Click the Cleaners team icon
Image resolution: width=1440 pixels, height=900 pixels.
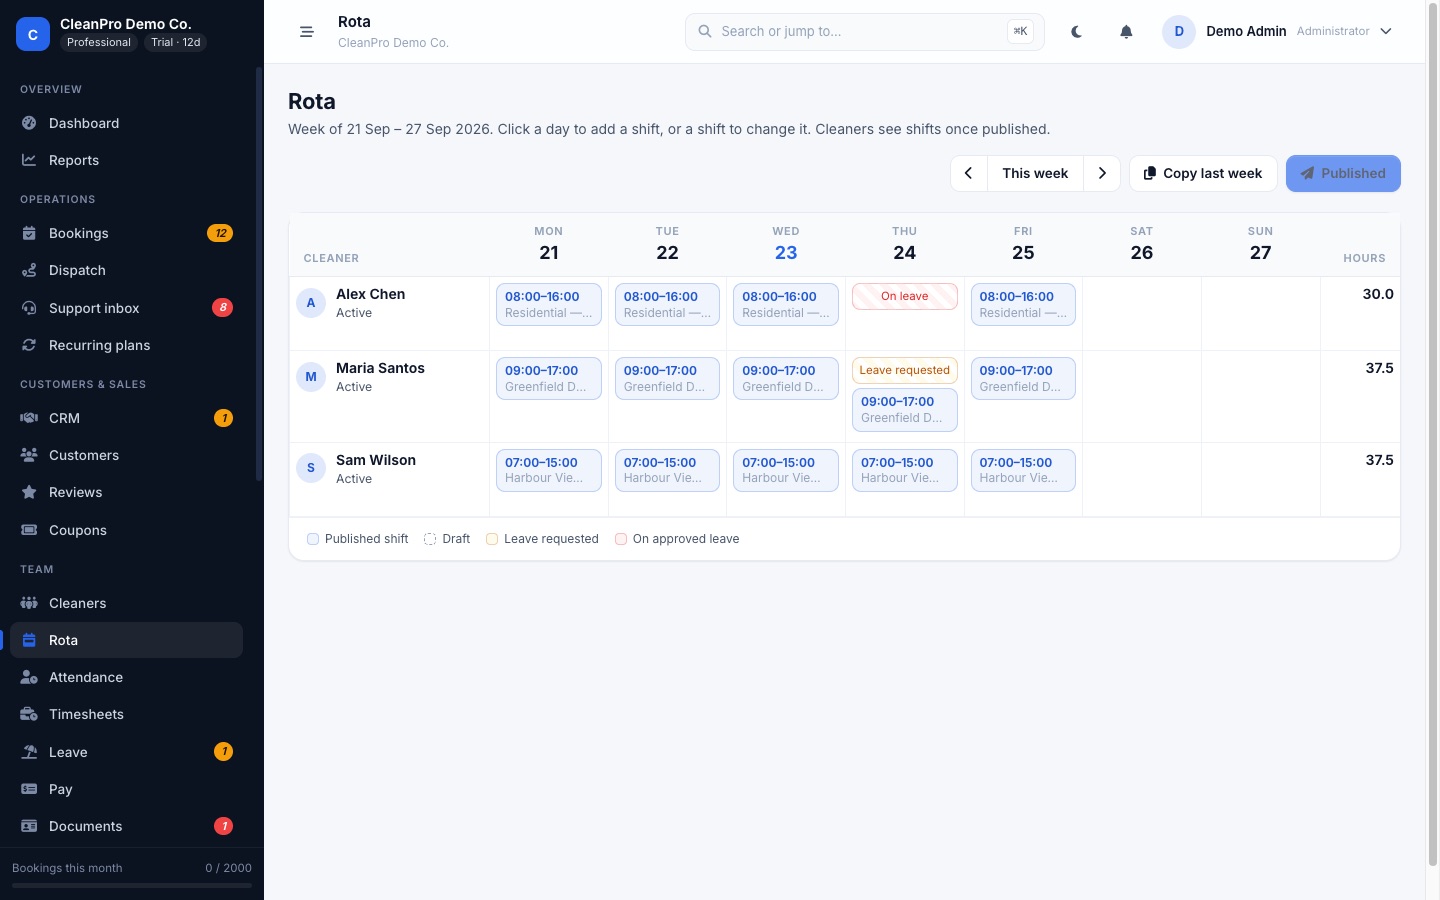(x=29, y=603)
